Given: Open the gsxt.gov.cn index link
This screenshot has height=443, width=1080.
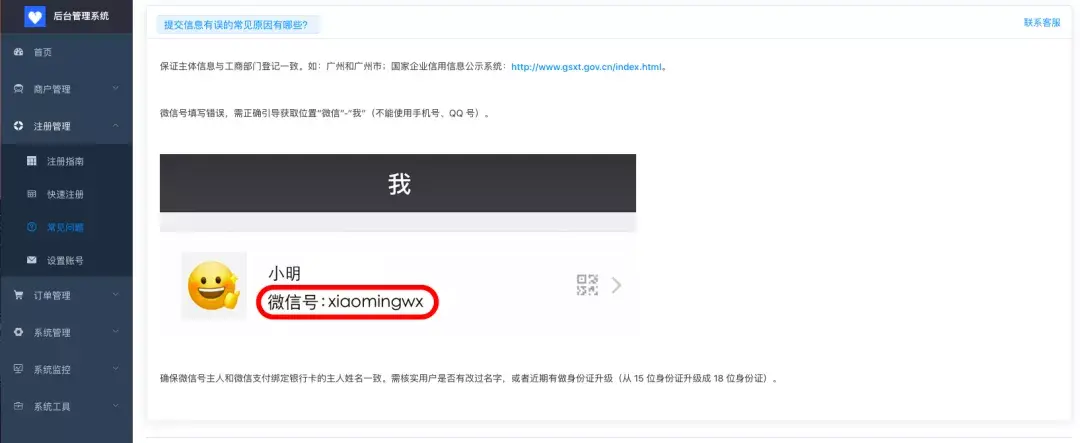Looking at the screenshot, I should [587, 68].
